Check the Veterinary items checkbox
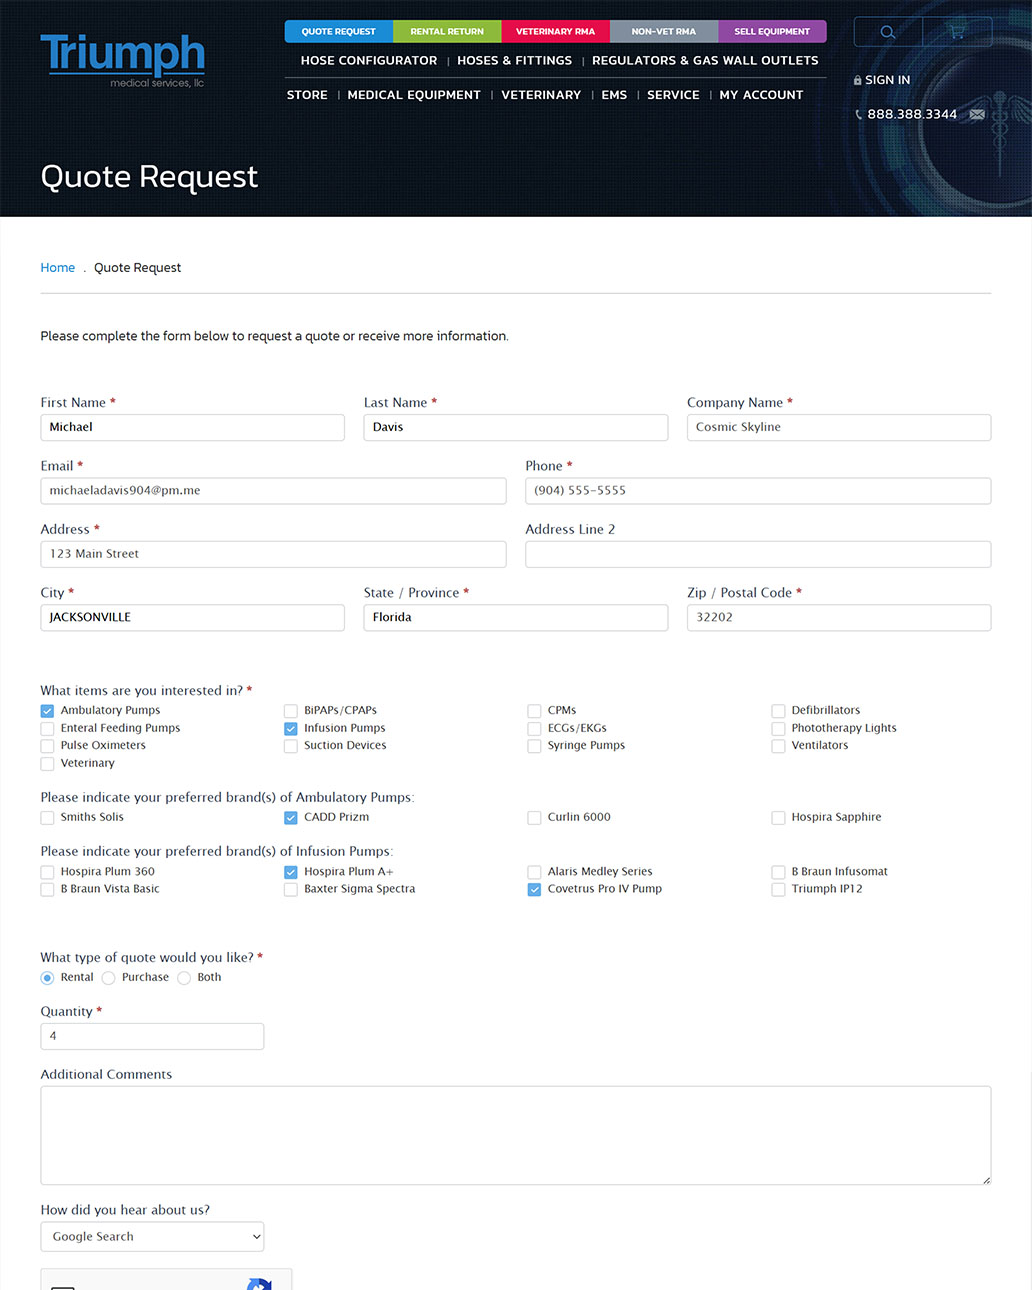 coord(47,764)
